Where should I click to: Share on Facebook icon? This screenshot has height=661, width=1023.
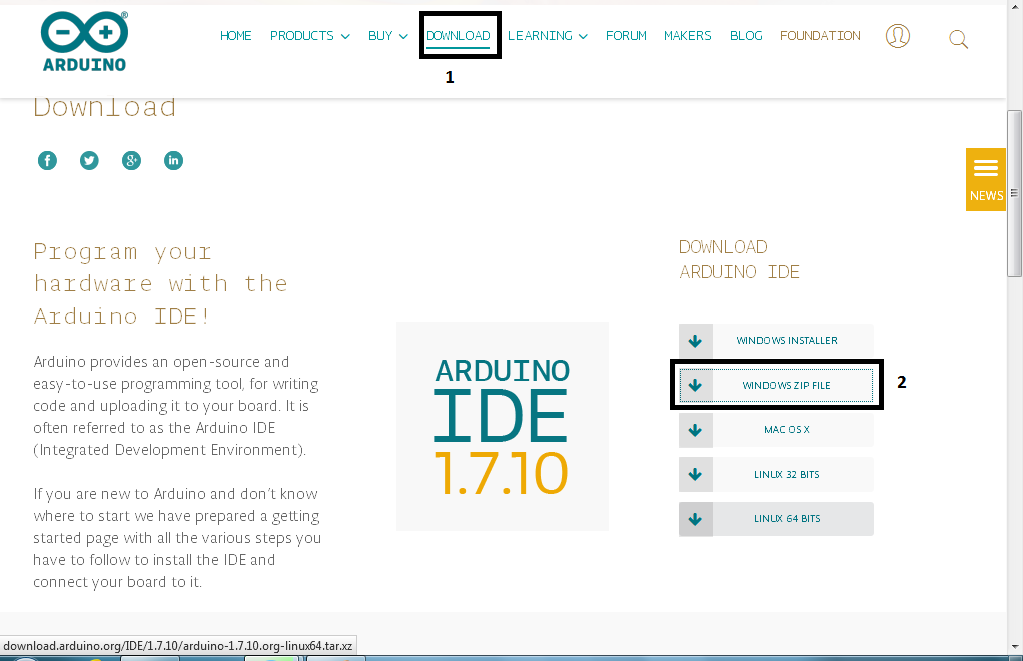(x=47, y=160)
